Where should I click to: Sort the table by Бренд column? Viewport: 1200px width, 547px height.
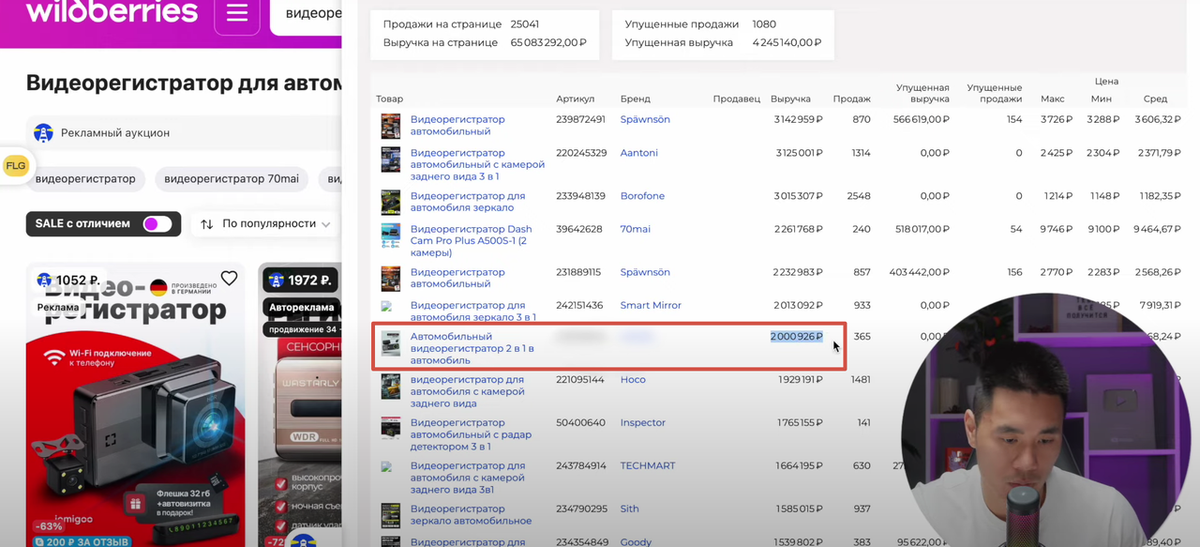pos(635,99)
